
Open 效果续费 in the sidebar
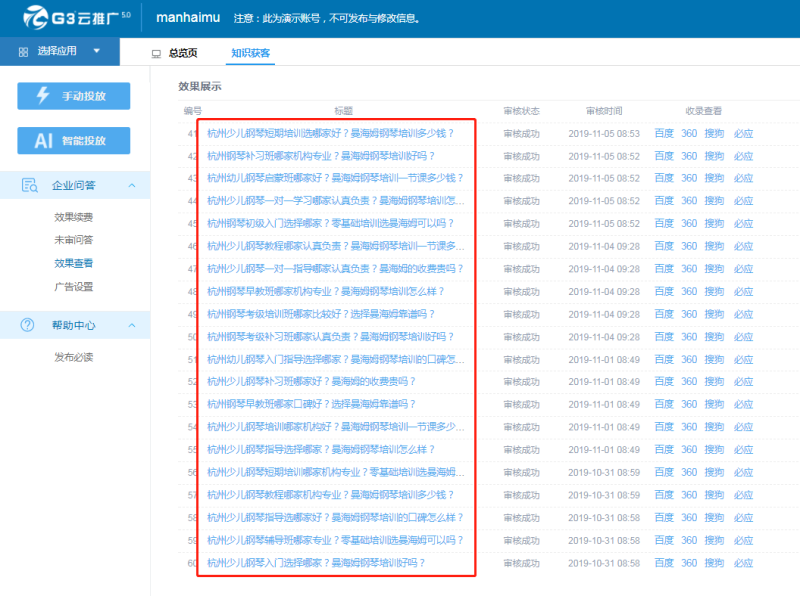point(73,217)
